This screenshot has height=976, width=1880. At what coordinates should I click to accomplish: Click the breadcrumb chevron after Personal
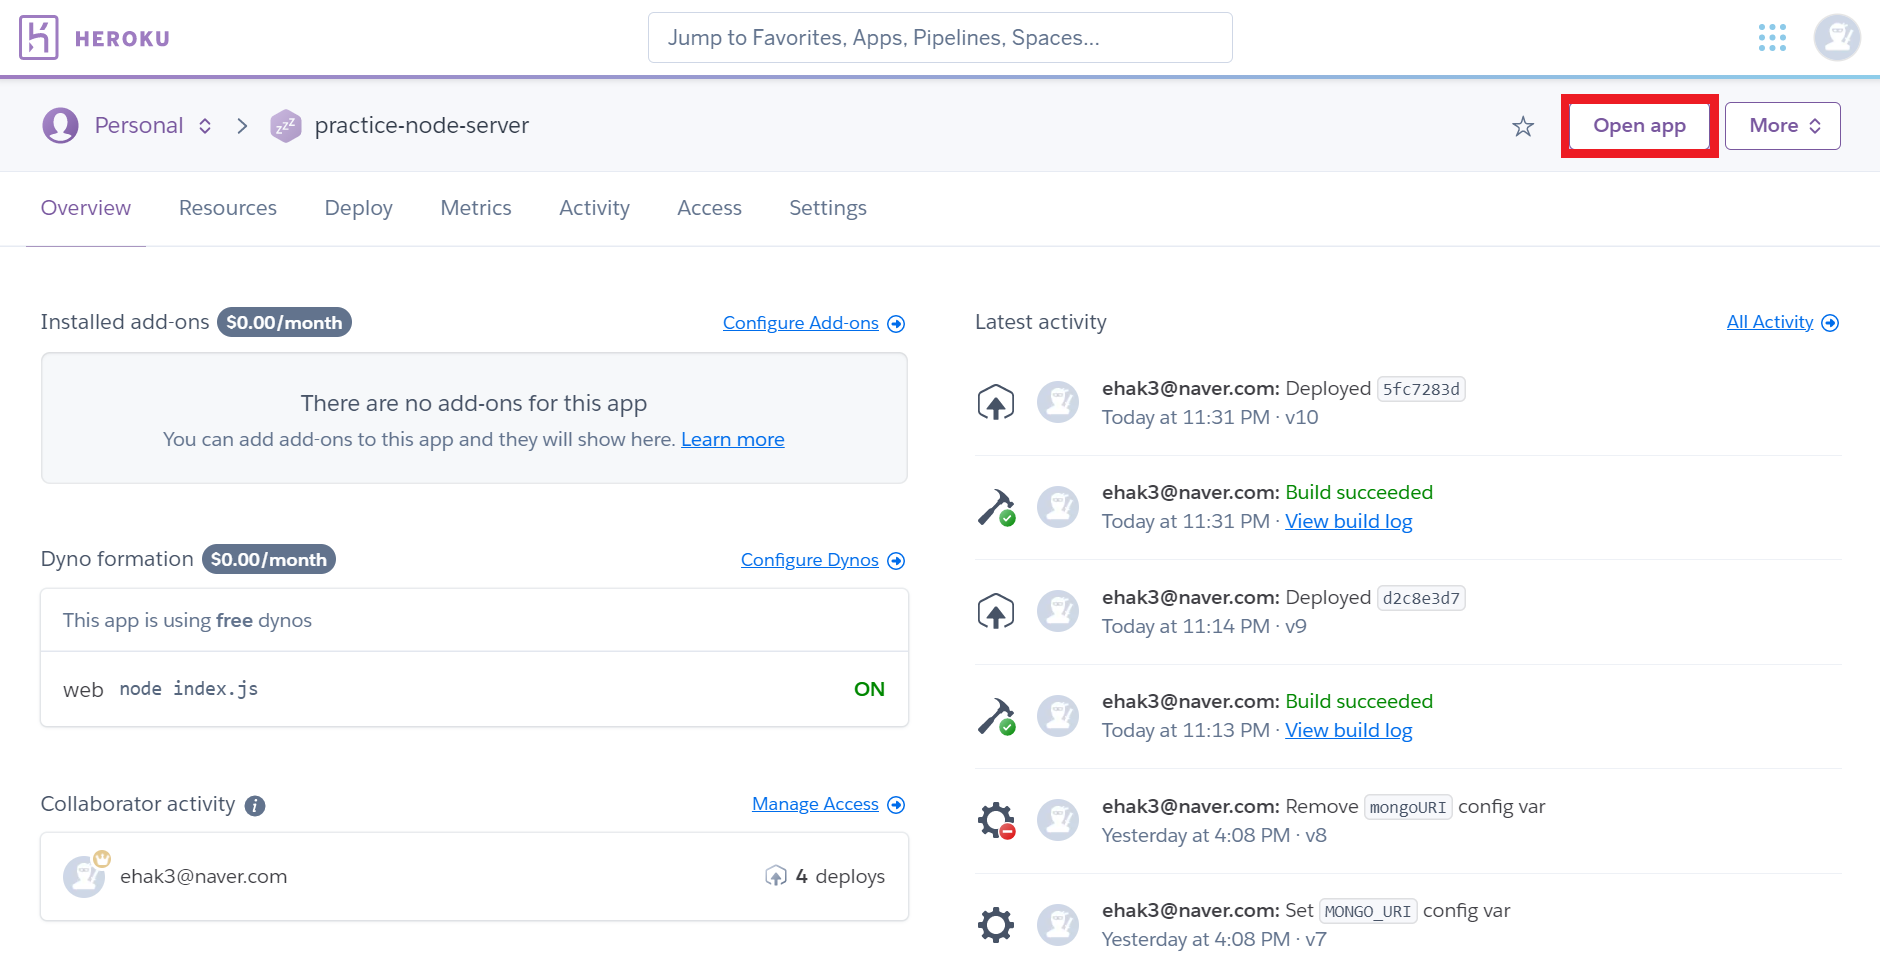point(242,126)
